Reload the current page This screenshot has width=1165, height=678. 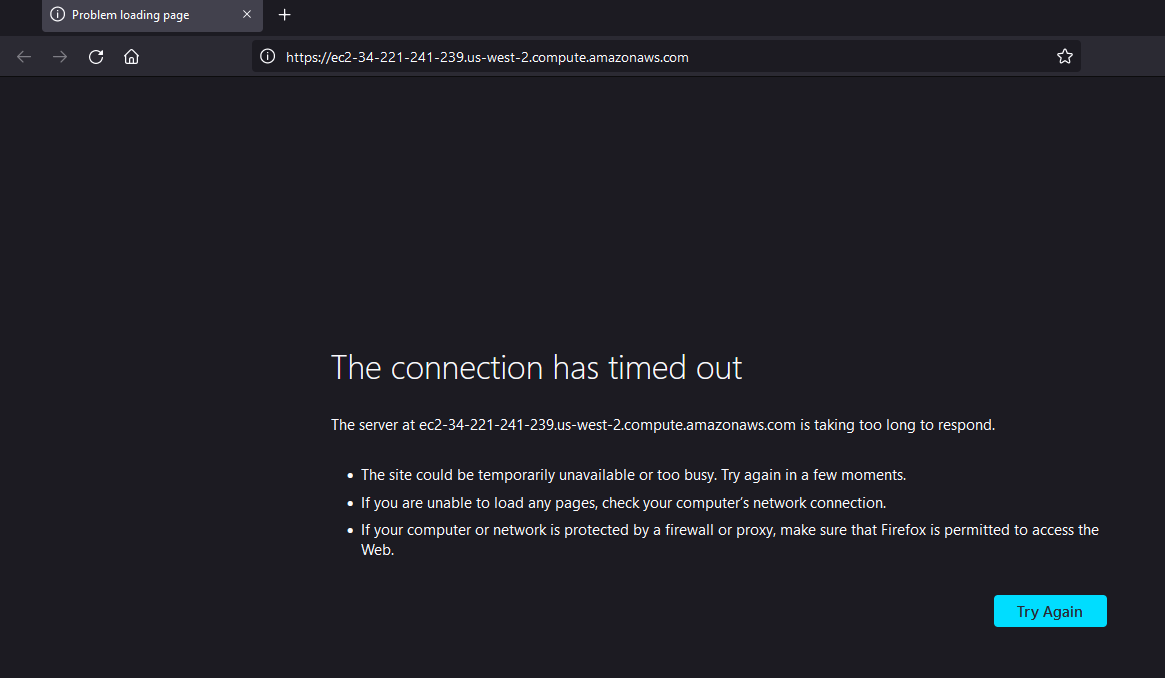click(x=96, y=57)
